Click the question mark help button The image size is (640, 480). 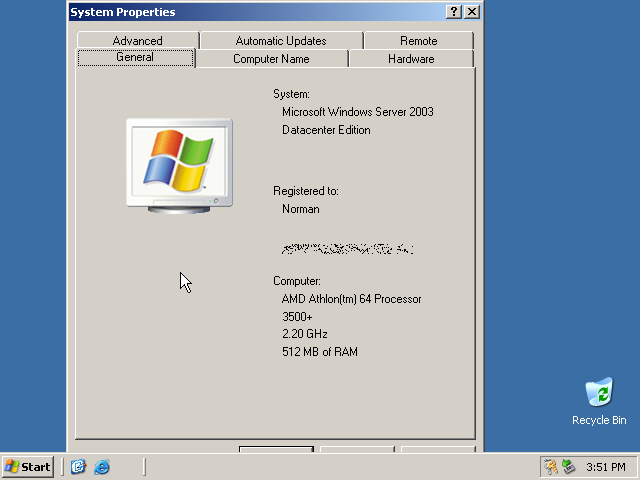[x=453, y=11]
